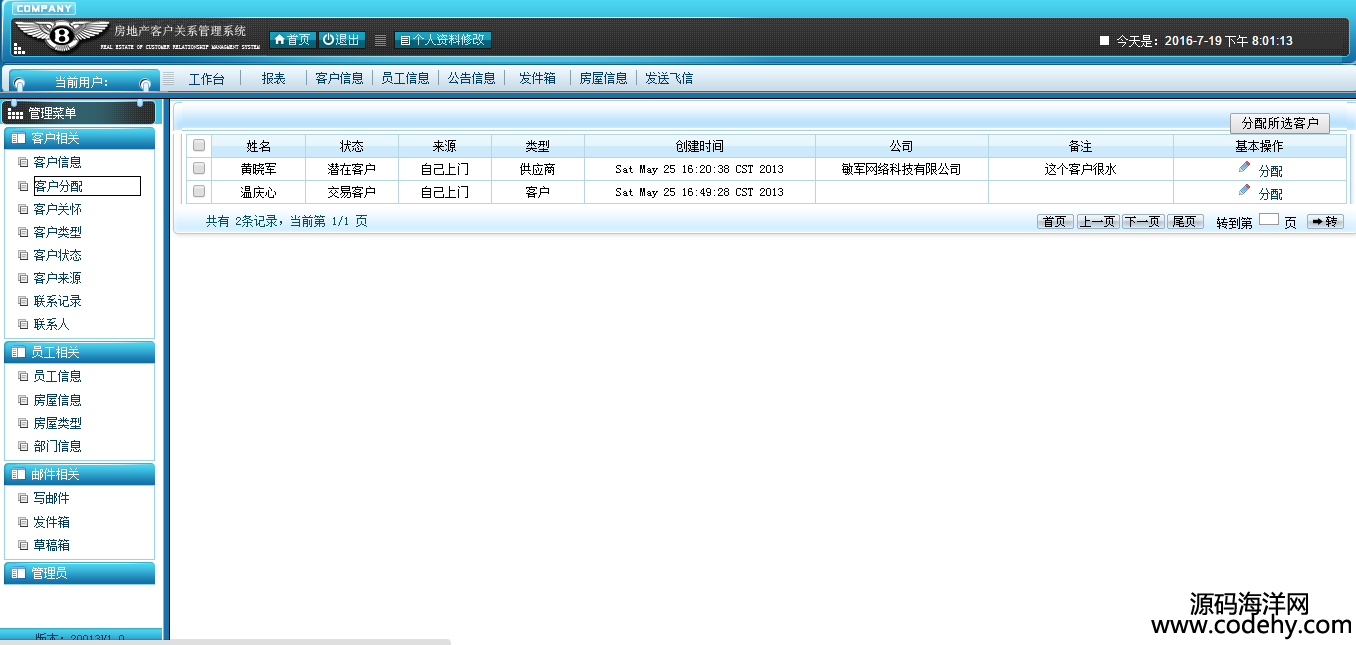The height and width of the screenshot is (645, 1356).
Task: Toggle the select-all checkbox in table header
Action: point(199,145)
